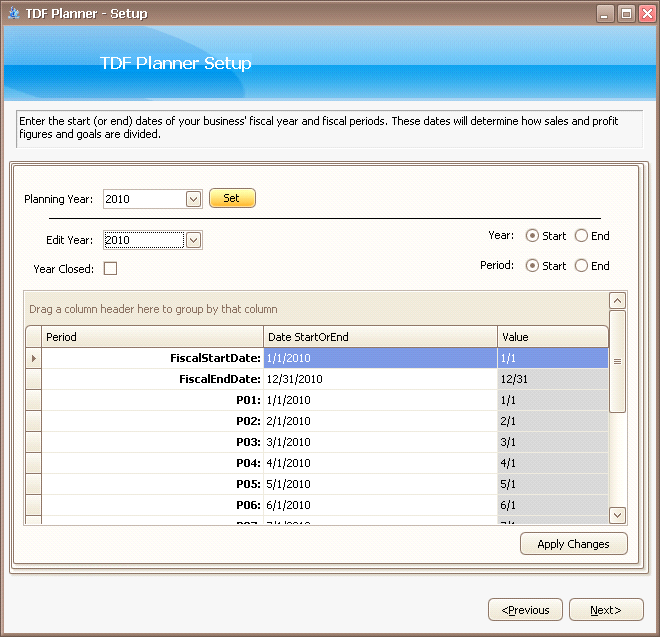Click the Value cell 6/1

click(x=553, y=505)
